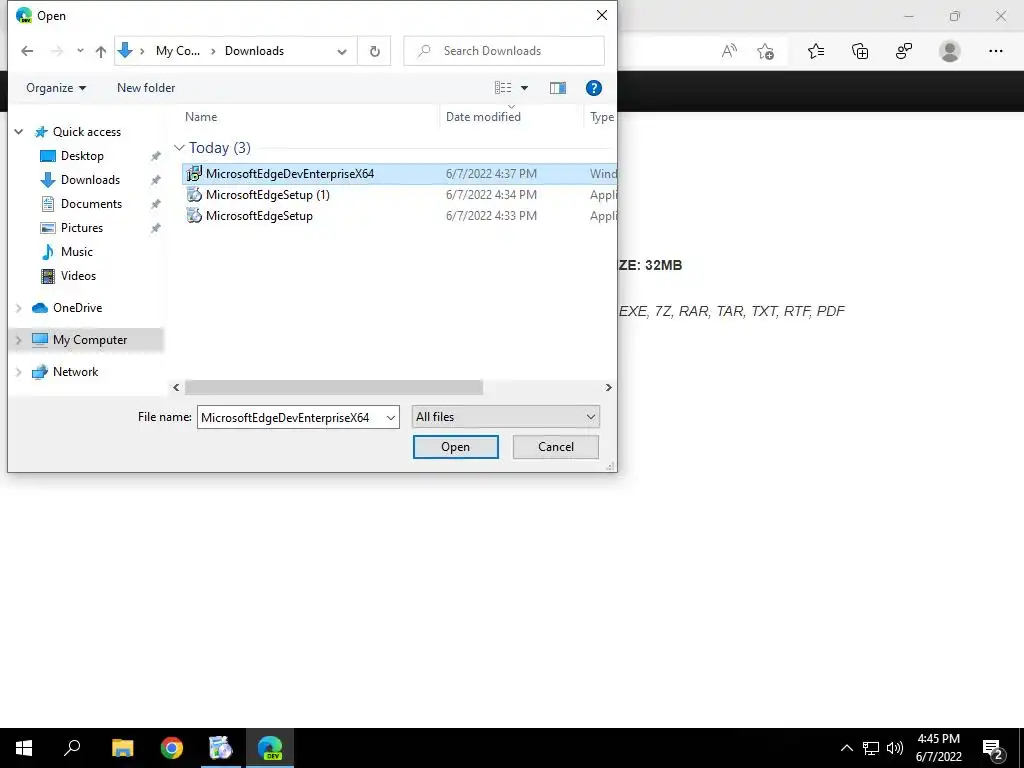Open Google Chrome from taskbar
This screenshot has width=1024, height=768.
point(172,748)
